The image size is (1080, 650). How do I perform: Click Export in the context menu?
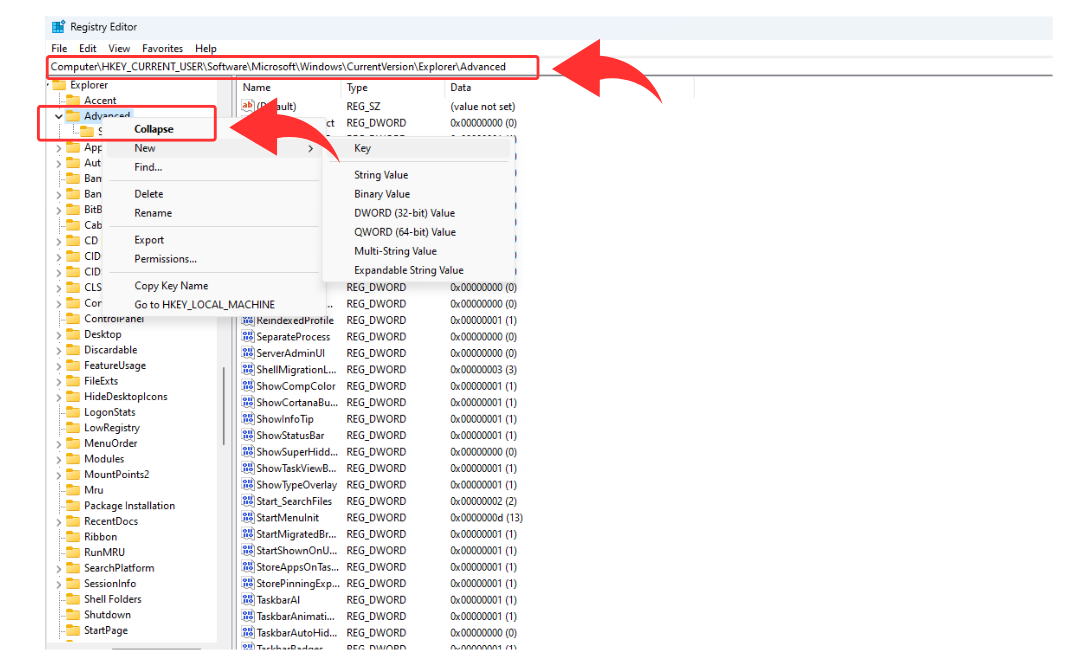pos(149,240)
